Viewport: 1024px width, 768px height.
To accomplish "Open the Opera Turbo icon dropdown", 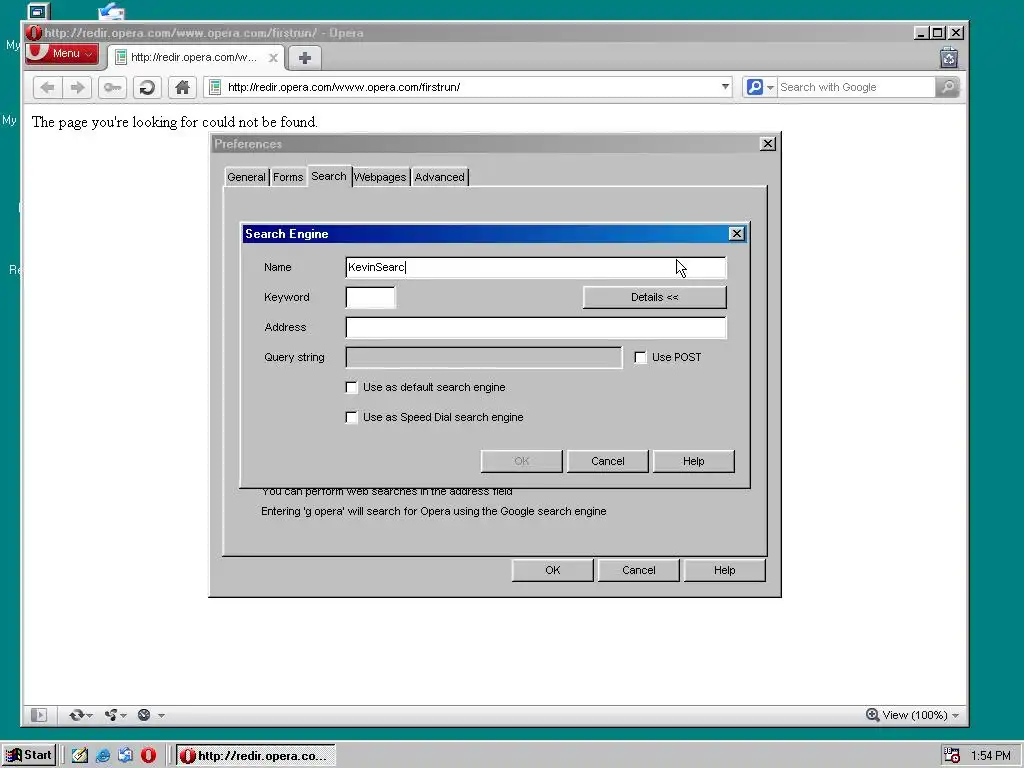I will [150, 715].
